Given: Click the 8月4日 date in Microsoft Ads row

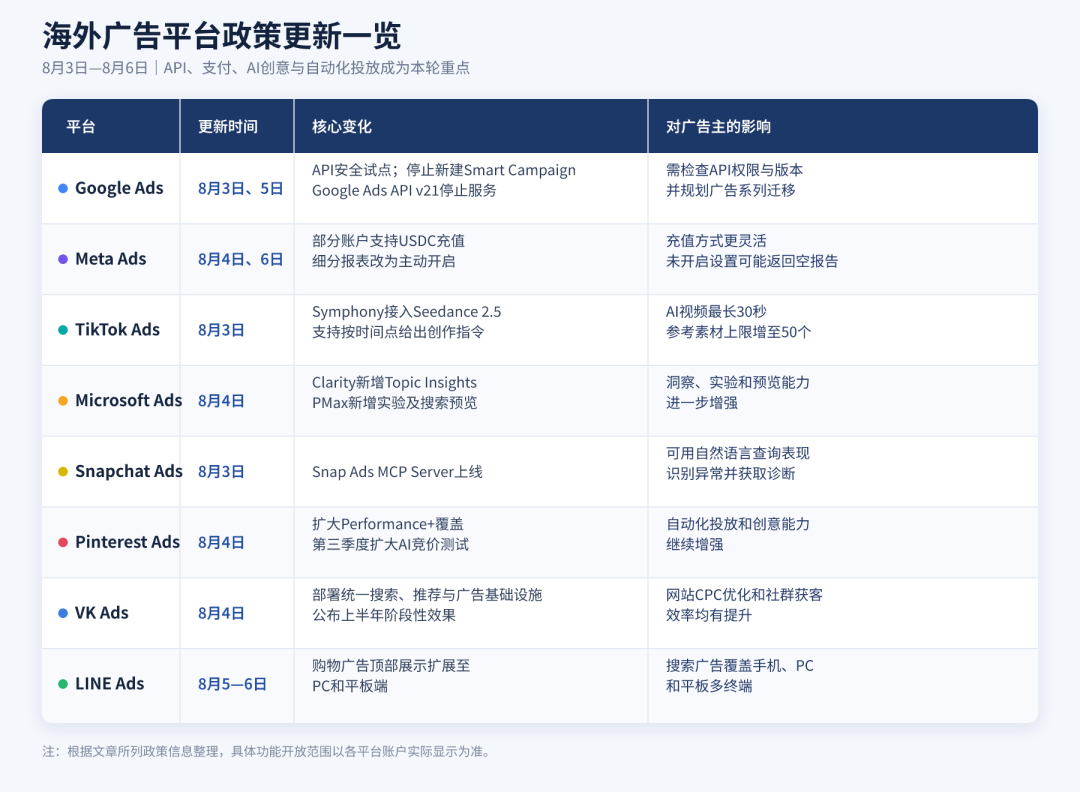Looking at the screenshot, I should click(221, 402).
